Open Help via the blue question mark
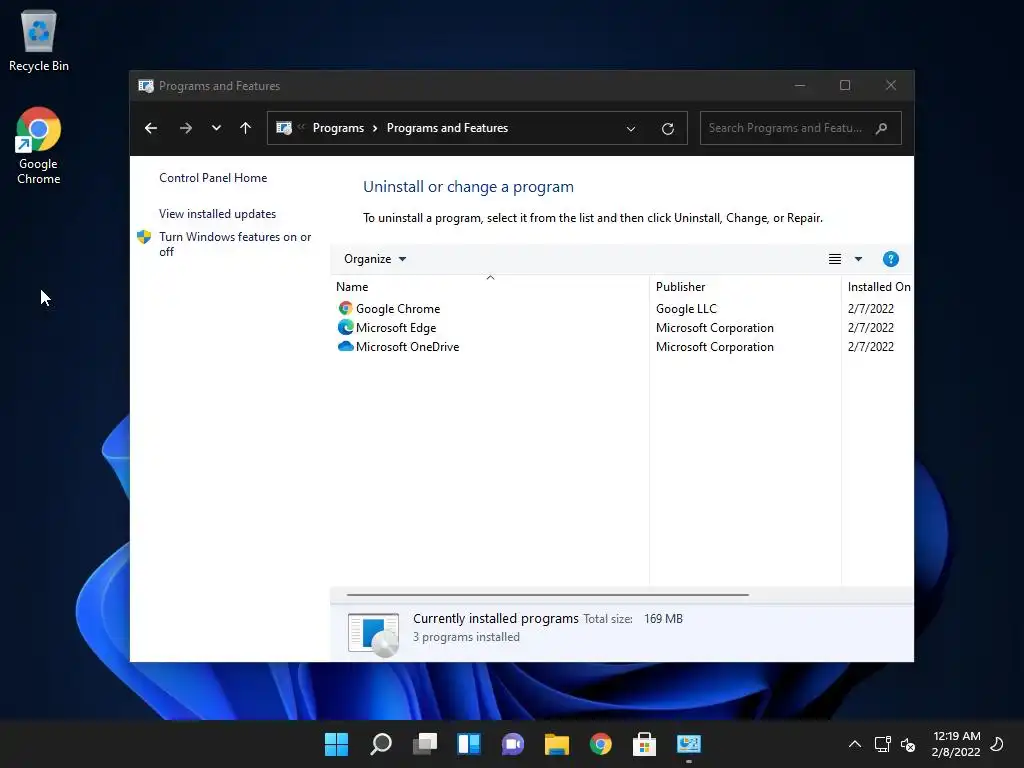Viewport: 1024px width, 768px height. click(890, 259)
